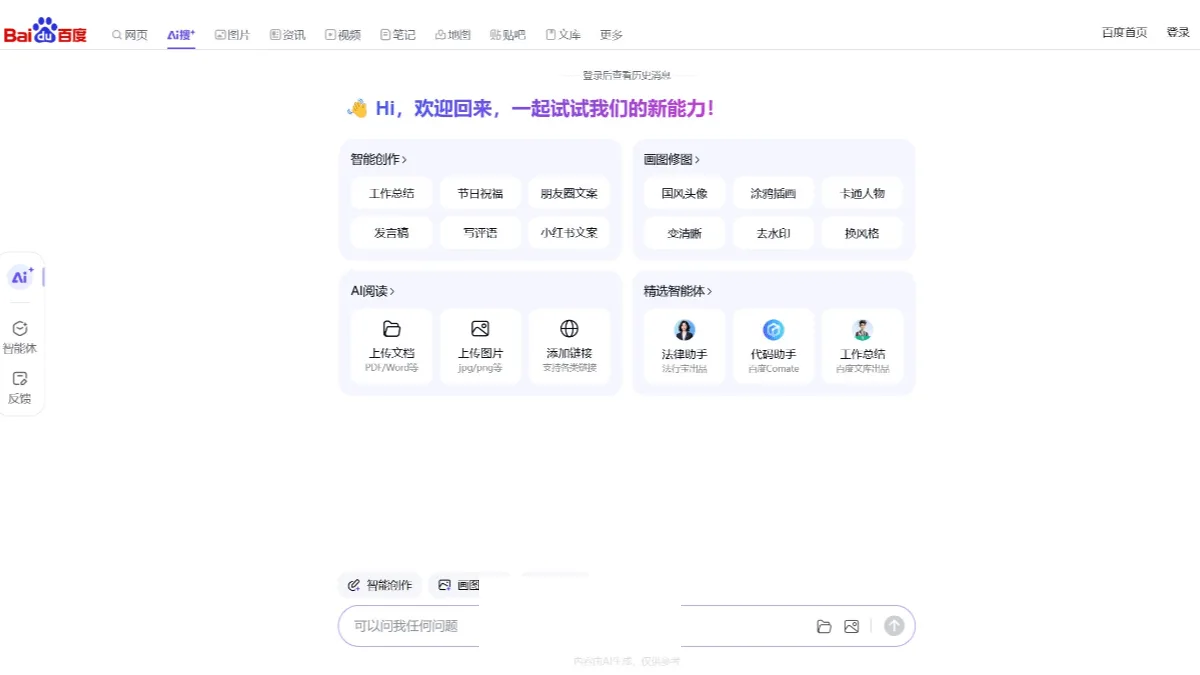Click the image upload icon in input box
Screen dimensions: 1200x675
tap(852, 626)
